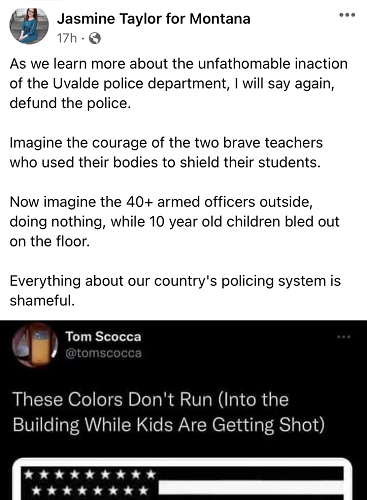Viewport: 367px width, 500px height.
Task: Open the 17h post timestamp
Action: 67,38
